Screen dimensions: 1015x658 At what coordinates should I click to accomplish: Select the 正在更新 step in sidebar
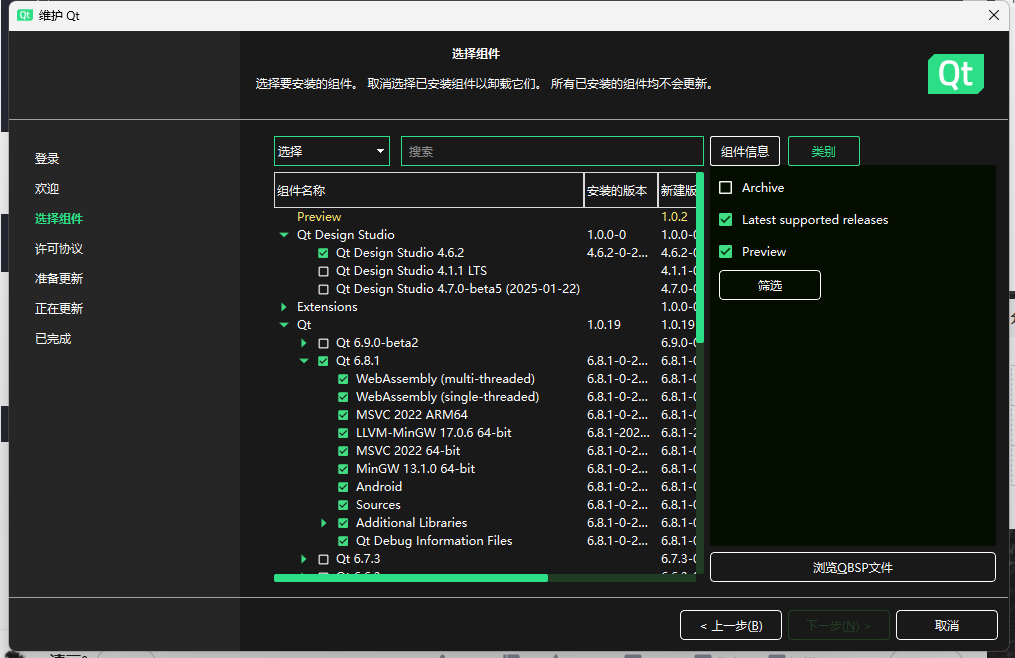(x=59, y=309)
